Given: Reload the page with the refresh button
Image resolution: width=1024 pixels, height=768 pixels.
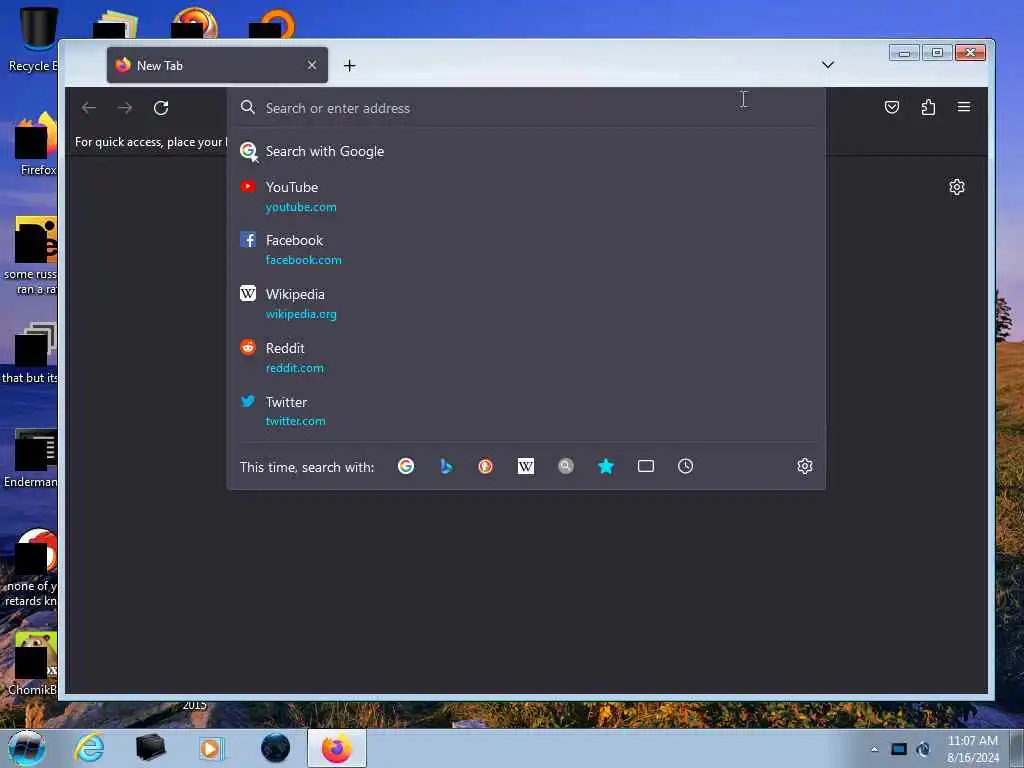Looking at the screenshot, I should click(161, 108).
